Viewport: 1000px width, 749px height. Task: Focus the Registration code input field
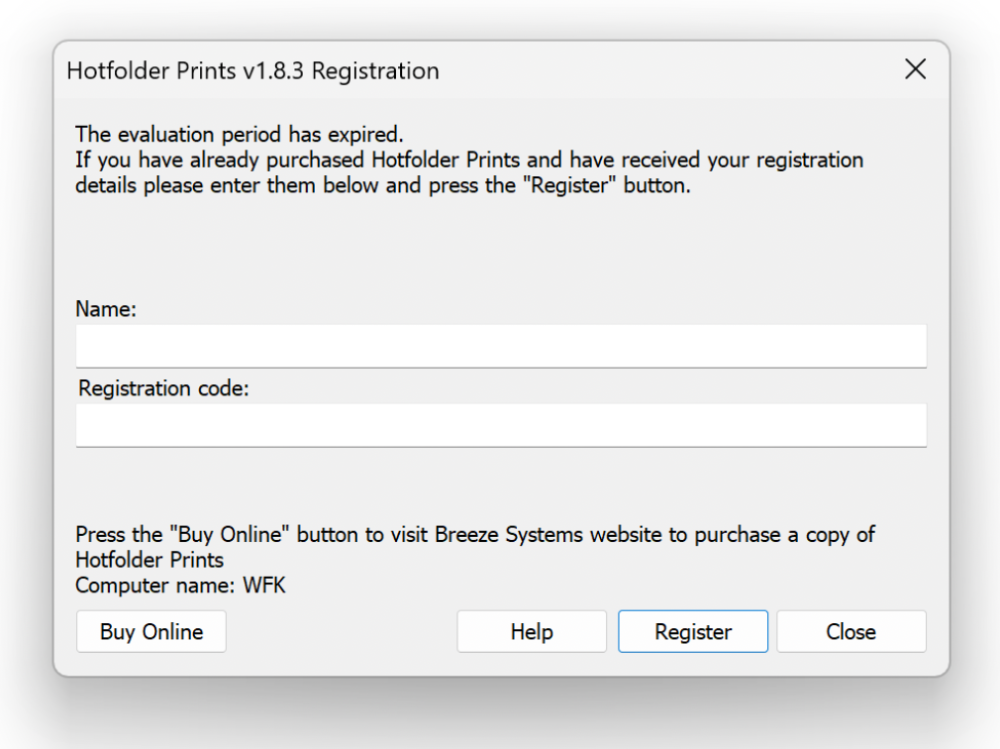click(501, 425)
